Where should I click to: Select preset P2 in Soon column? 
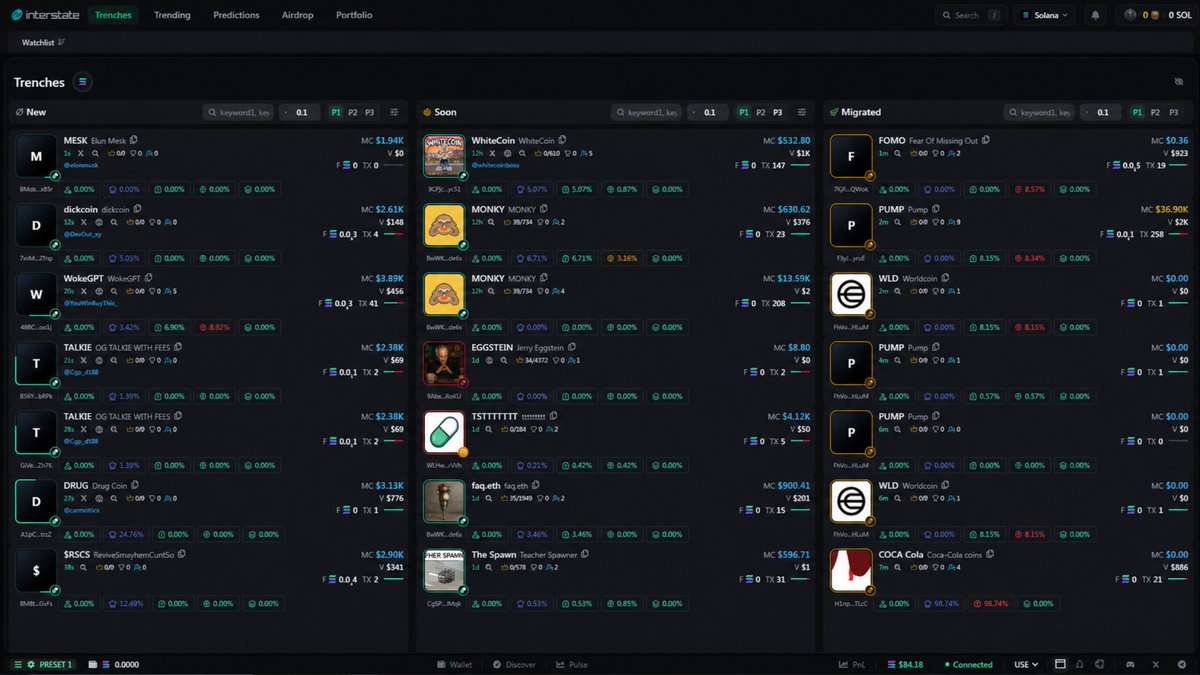[761, 112]
